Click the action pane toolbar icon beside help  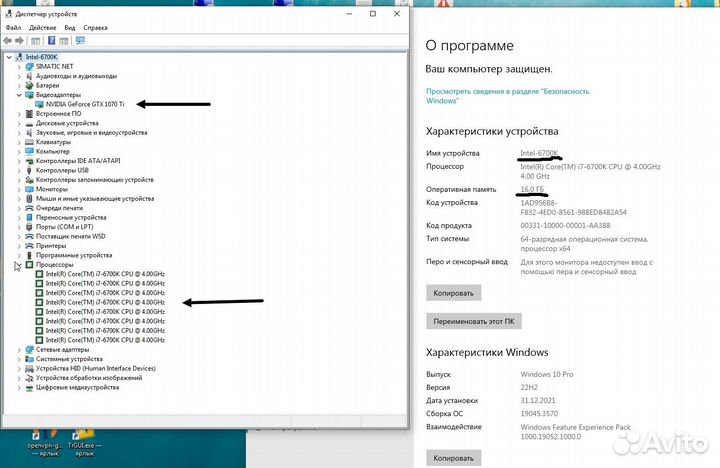tap(64, 41)
